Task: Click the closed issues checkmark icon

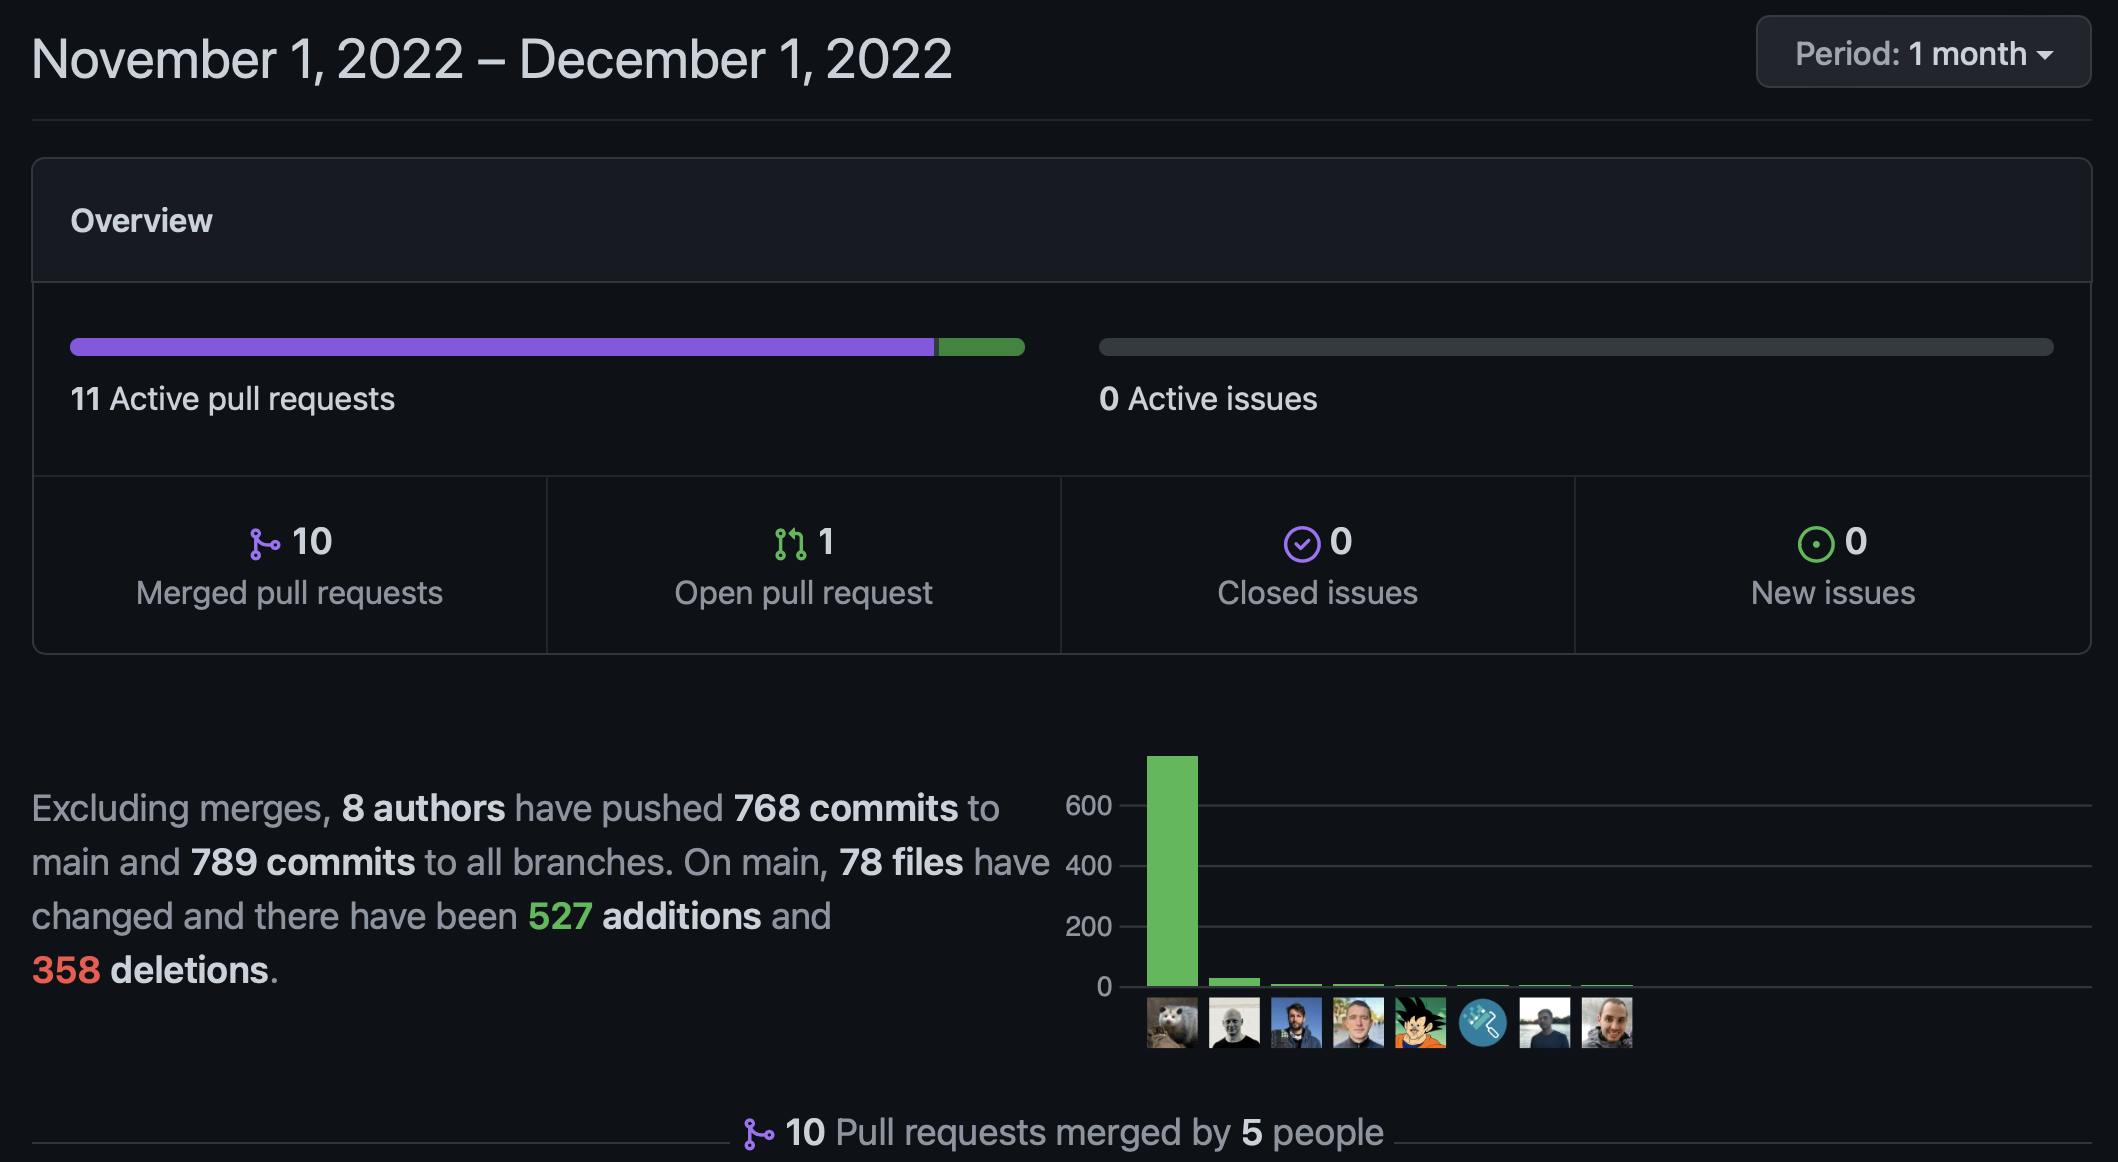Action: tap(1301, 544)
